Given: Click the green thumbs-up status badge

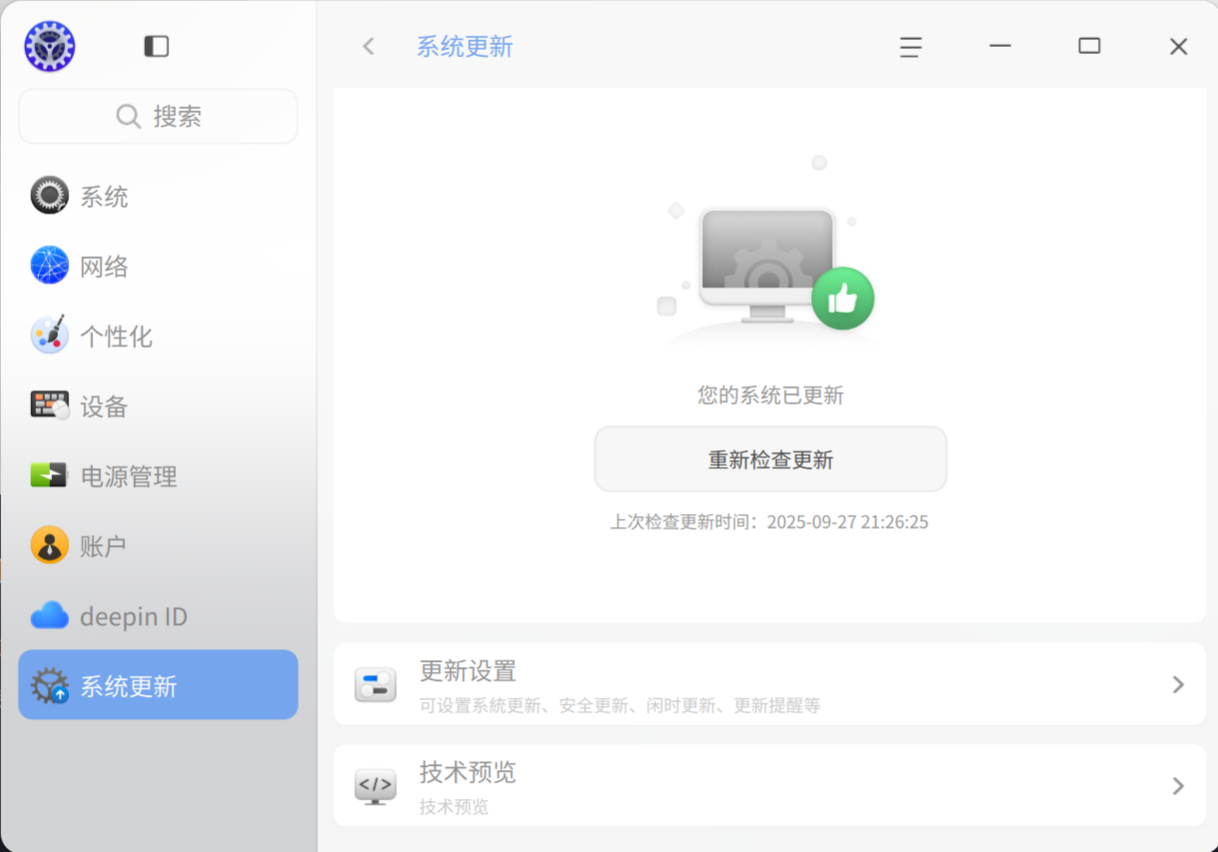Looking at the screenshot, I should [843, 298].
